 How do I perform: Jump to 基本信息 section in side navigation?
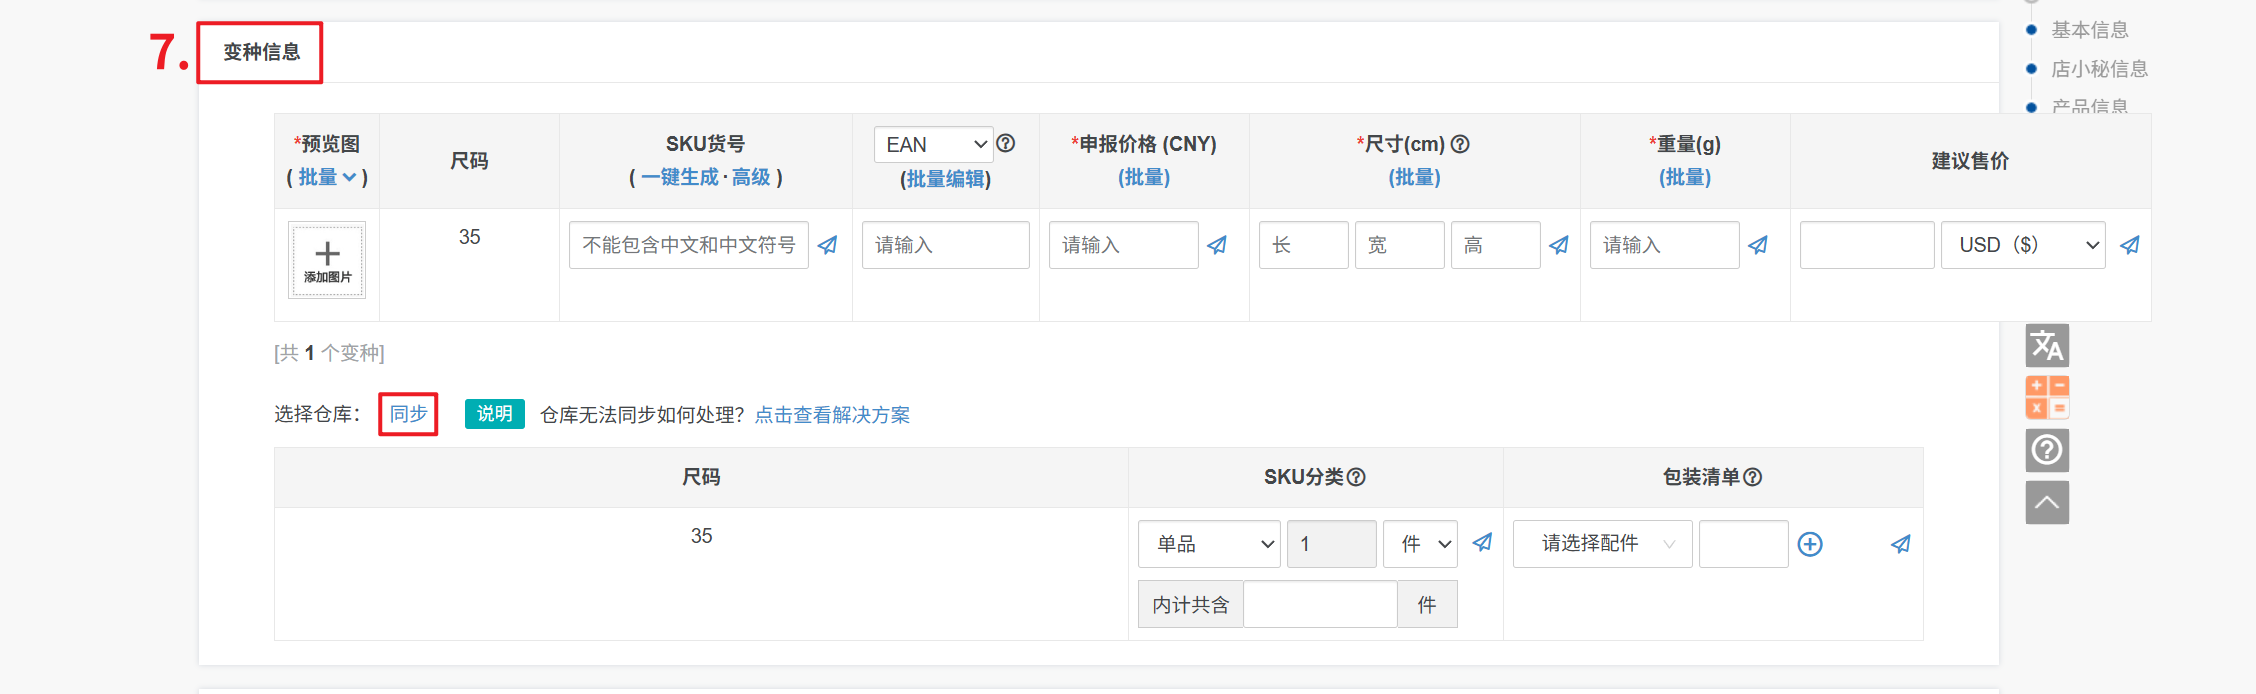[x=2089, y=30]
